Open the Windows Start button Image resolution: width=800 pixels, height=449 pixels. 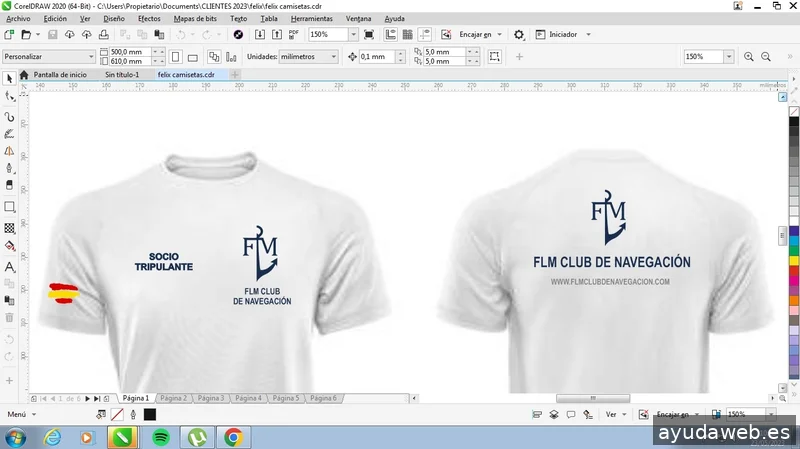[x=15, y=438]
